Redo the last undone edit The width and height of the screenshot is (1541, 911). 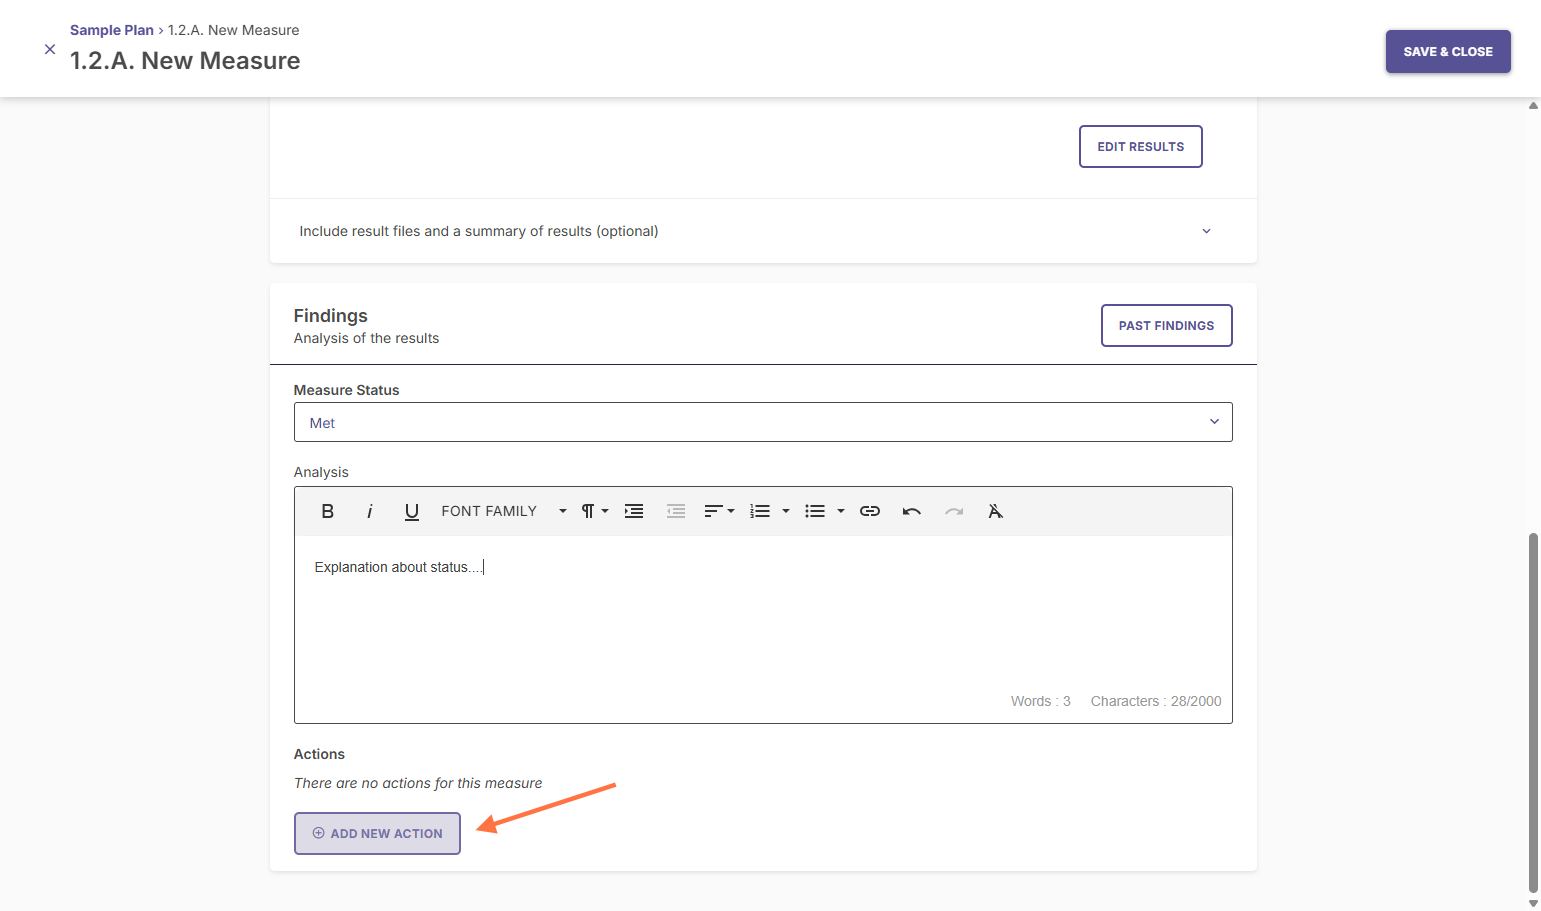[x=954, y=511]
